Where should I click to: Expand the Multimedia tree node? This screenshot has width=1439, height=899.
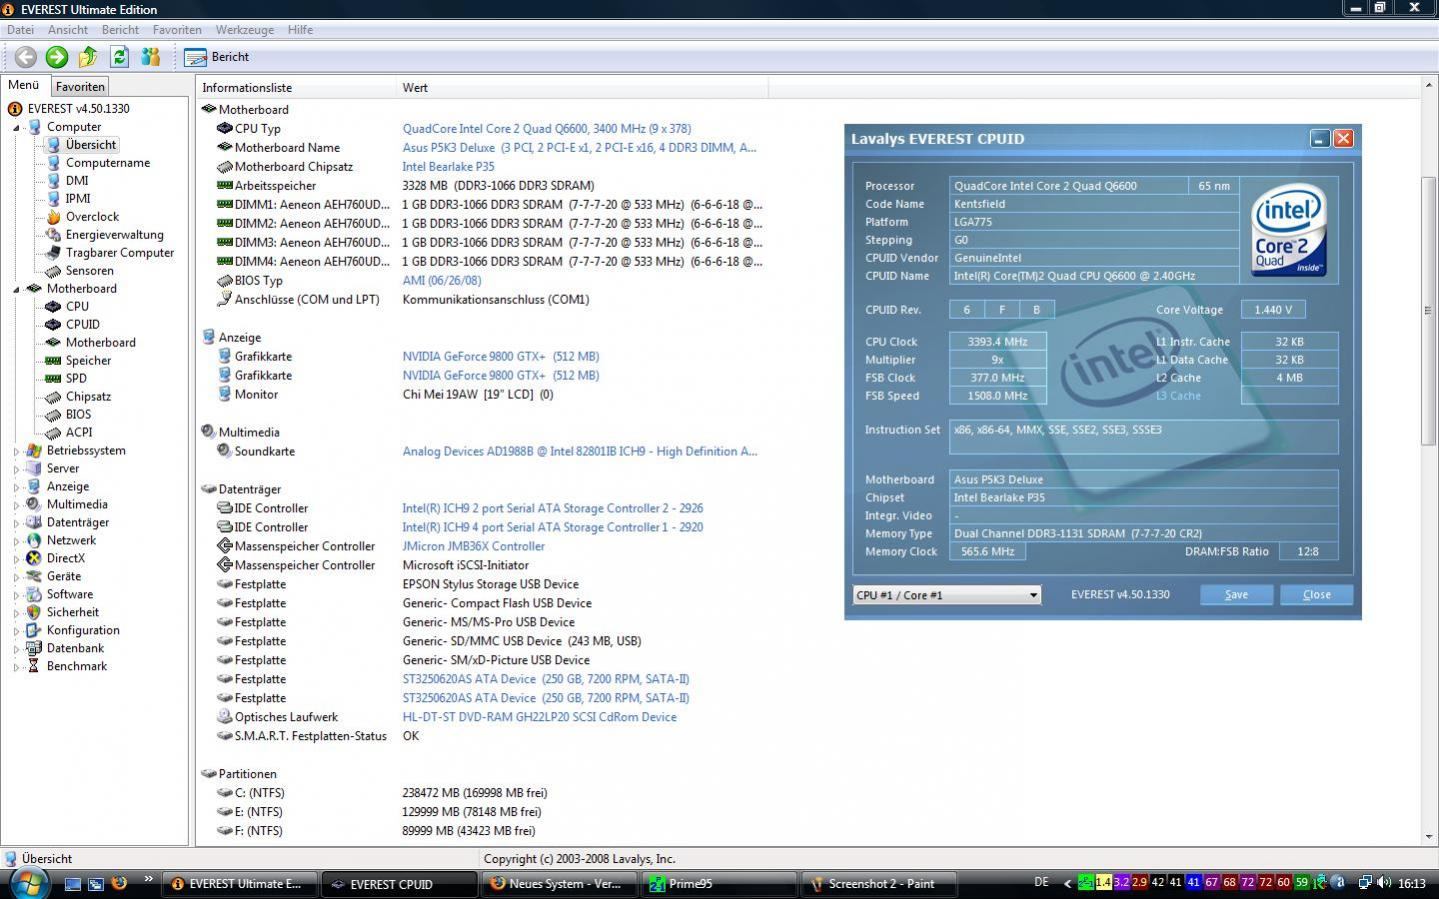[x=17, y=506]
